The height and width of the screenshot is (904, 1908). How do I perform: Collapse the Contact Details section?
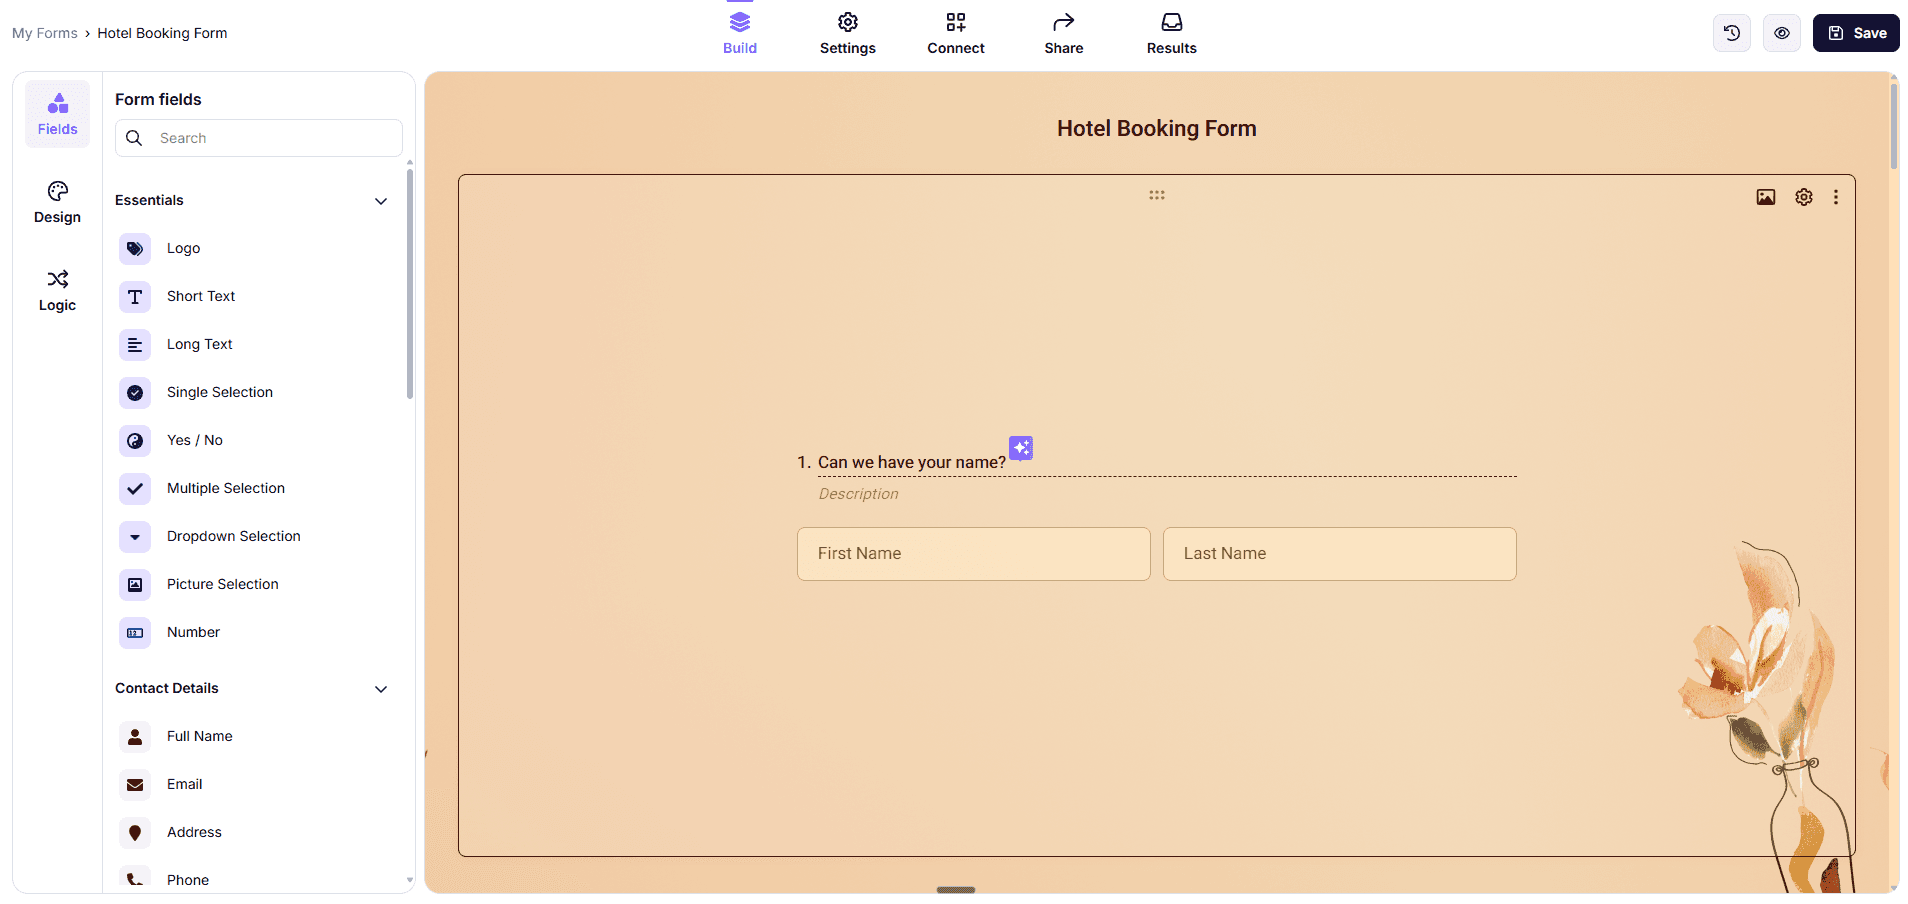(381, 689)
